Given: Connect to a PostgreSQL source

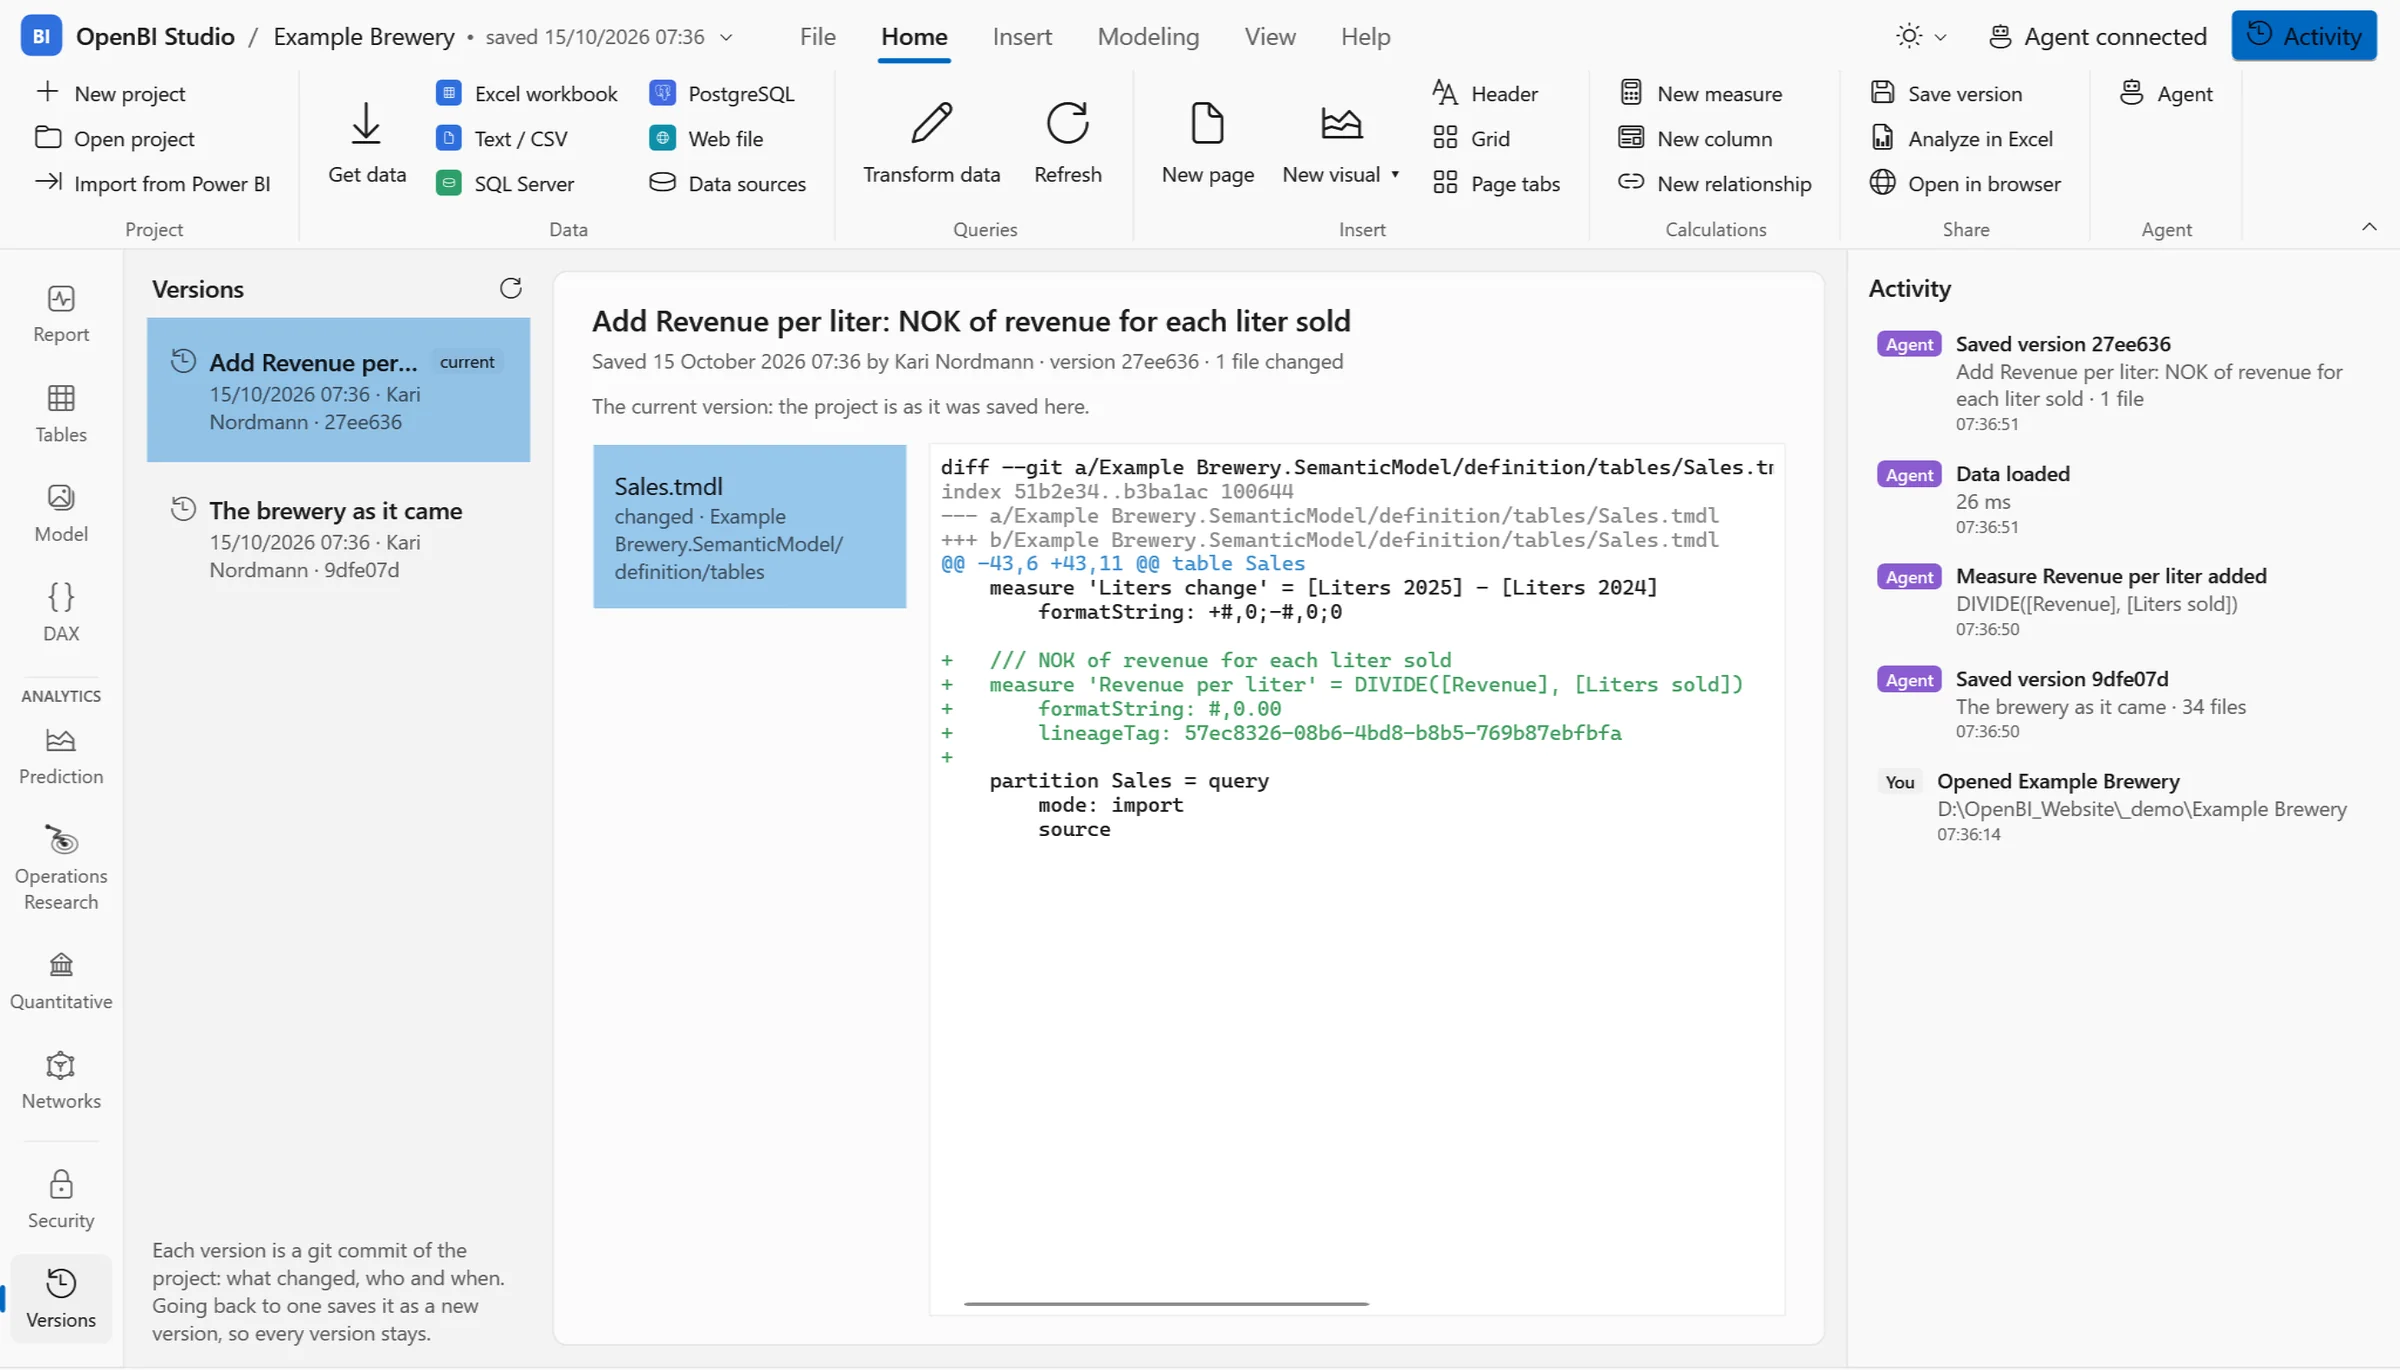Looking at the screenshot, I should pos(722,93).
